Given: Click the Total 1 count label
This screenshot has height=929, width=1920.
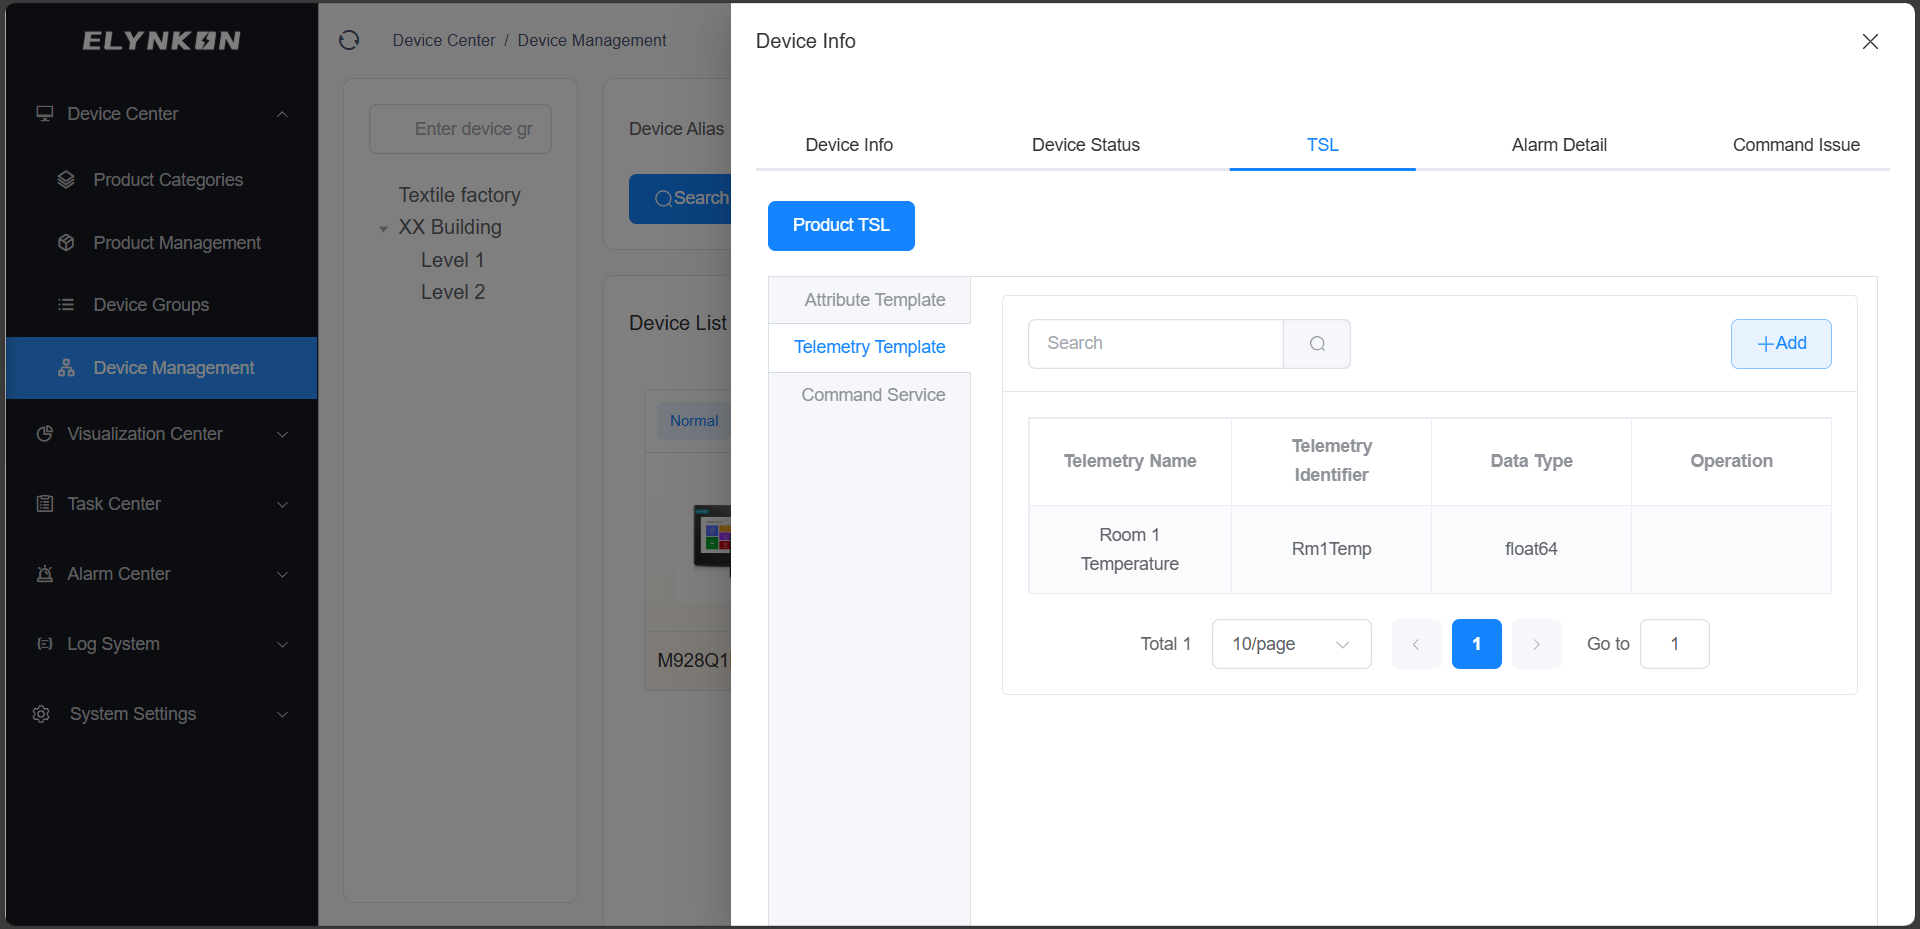Looking at the screenshot, I should [x=1165, y=644].
